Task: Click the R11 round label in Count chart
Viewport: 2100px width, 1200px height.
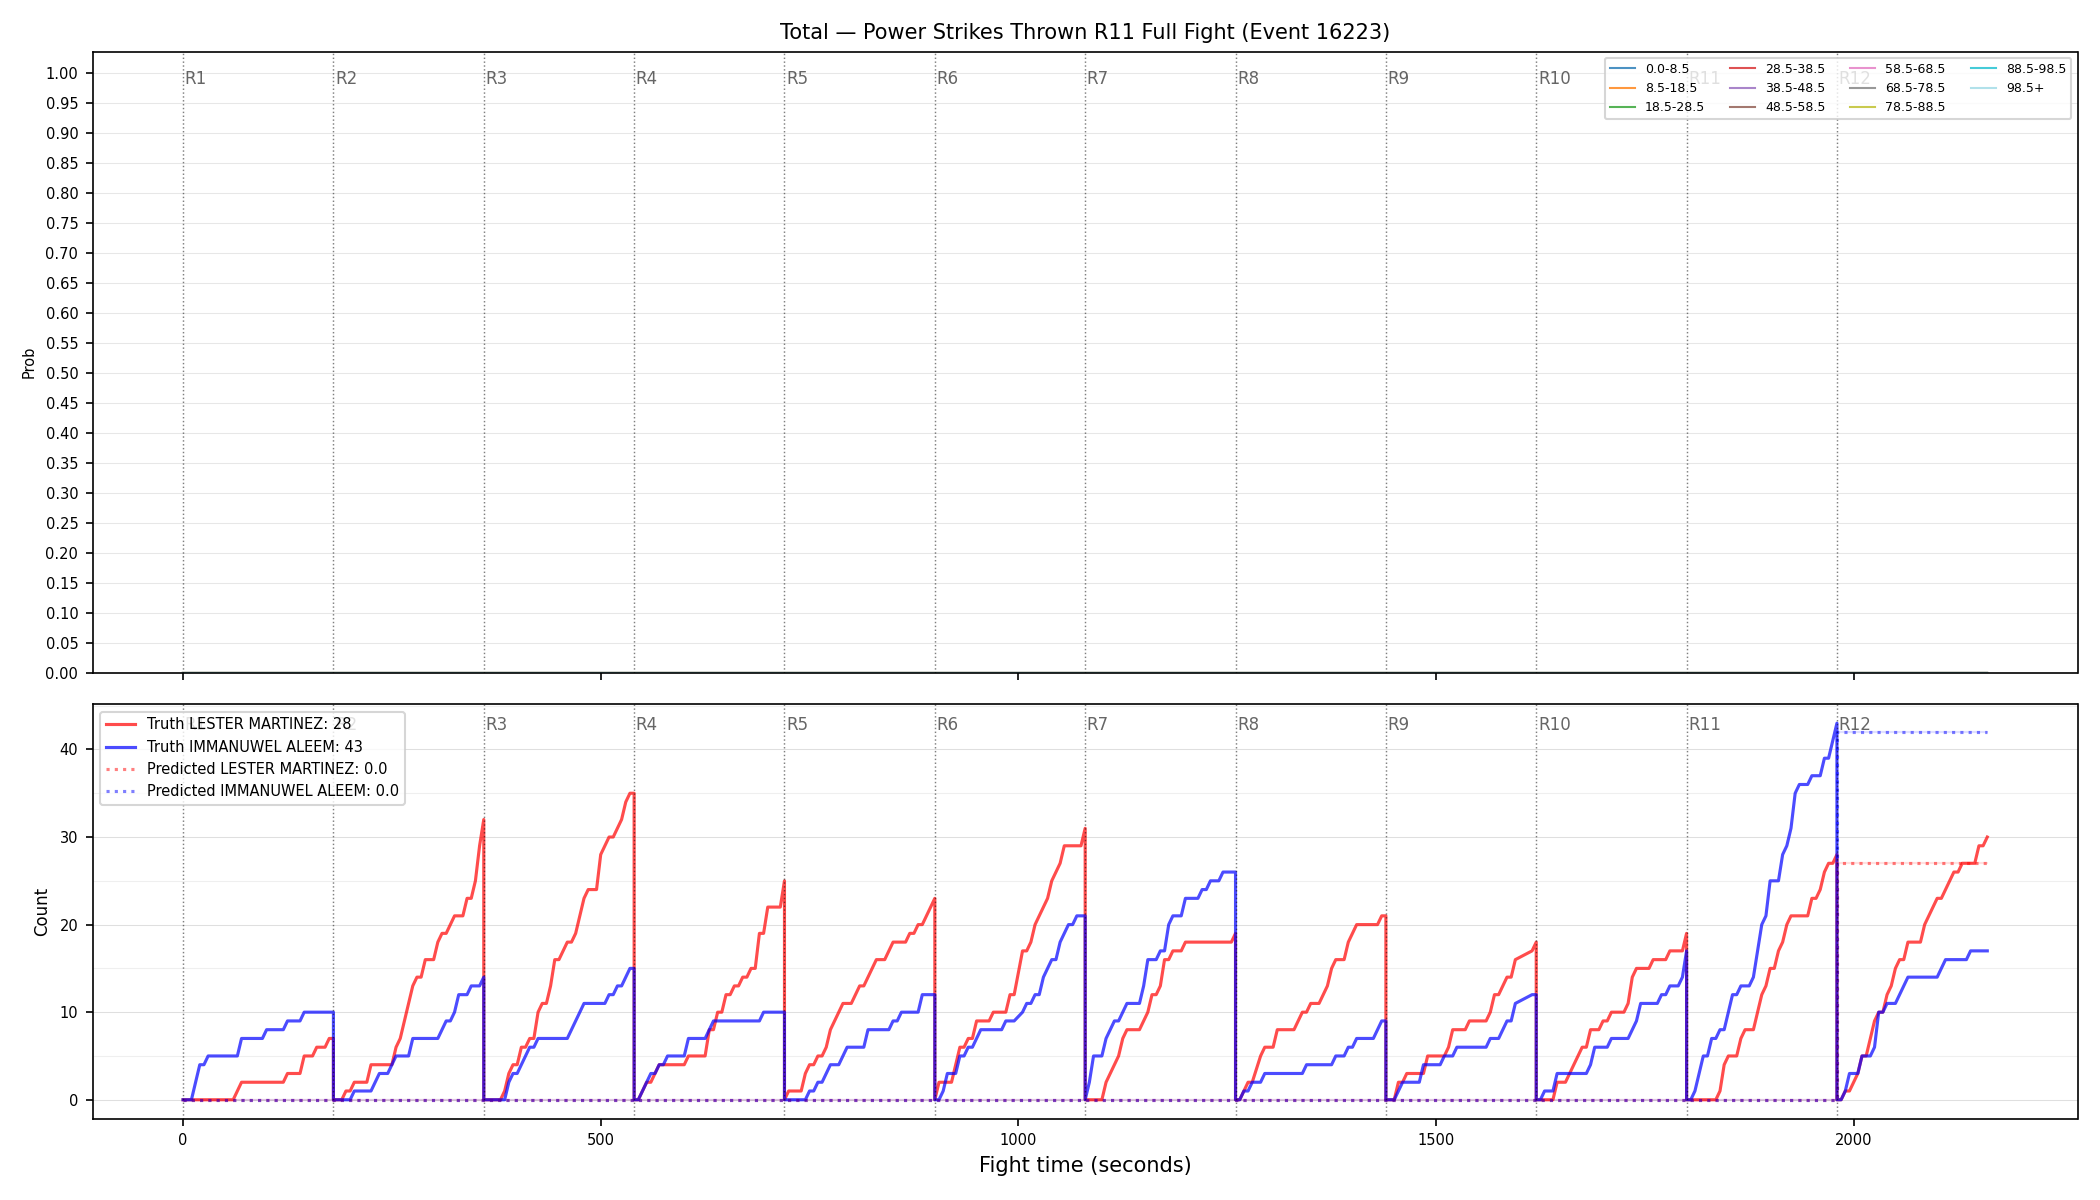Action: (1705, 724)
